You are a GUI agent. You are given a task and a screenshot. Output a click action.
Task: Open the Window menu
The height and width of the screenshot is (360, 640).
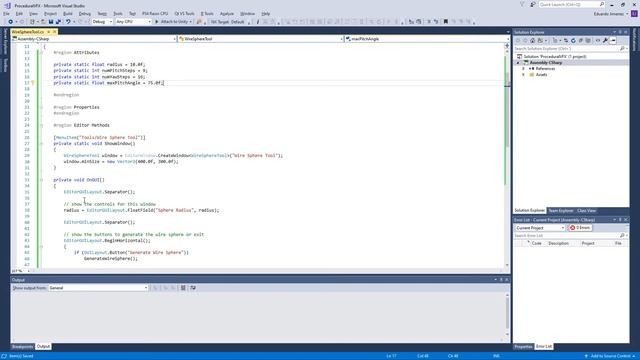point(247,13)
